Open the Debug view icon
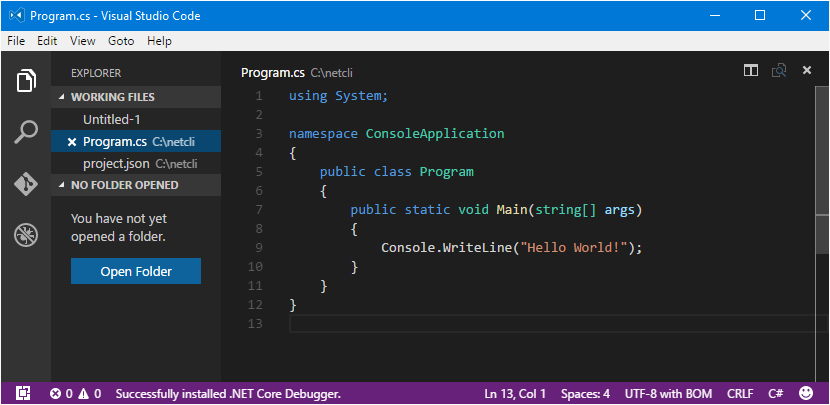Image resolution: width=830 pixels, height=405 pixels. [x=26, y=236]
